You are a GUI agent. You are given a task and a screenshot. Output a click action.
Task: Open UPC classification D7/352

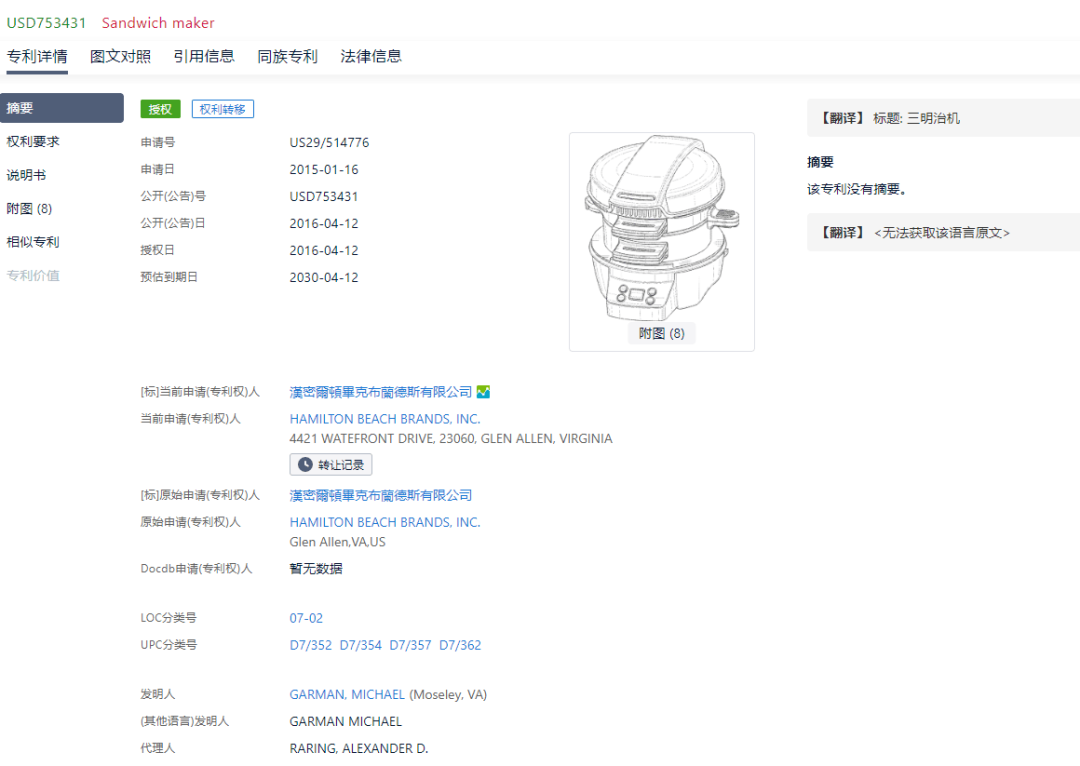click(x=311, y=645)
